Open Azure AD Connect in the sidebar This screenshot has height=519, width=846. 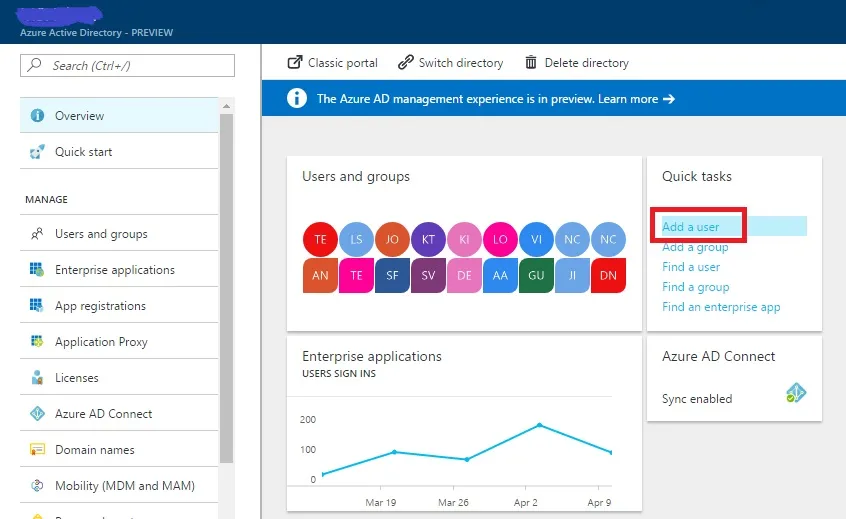(103, 414)
